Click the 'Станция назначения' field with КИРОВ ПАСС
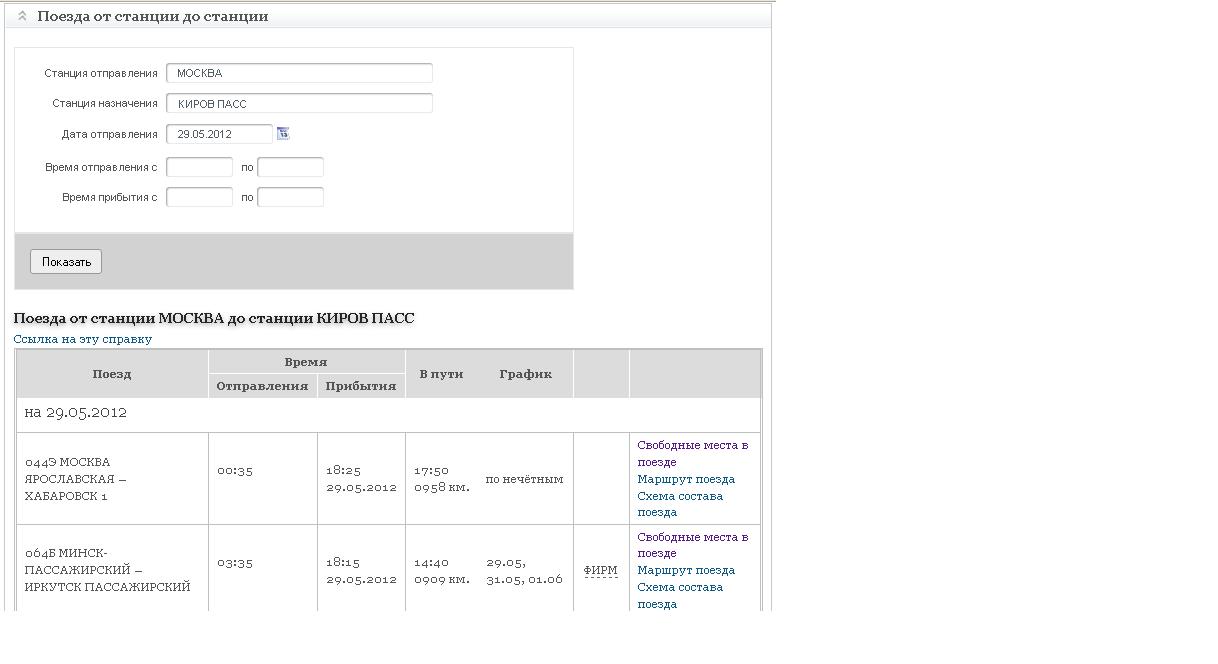This screenshot has width=1218, height=664. click(x=299, y=103)
